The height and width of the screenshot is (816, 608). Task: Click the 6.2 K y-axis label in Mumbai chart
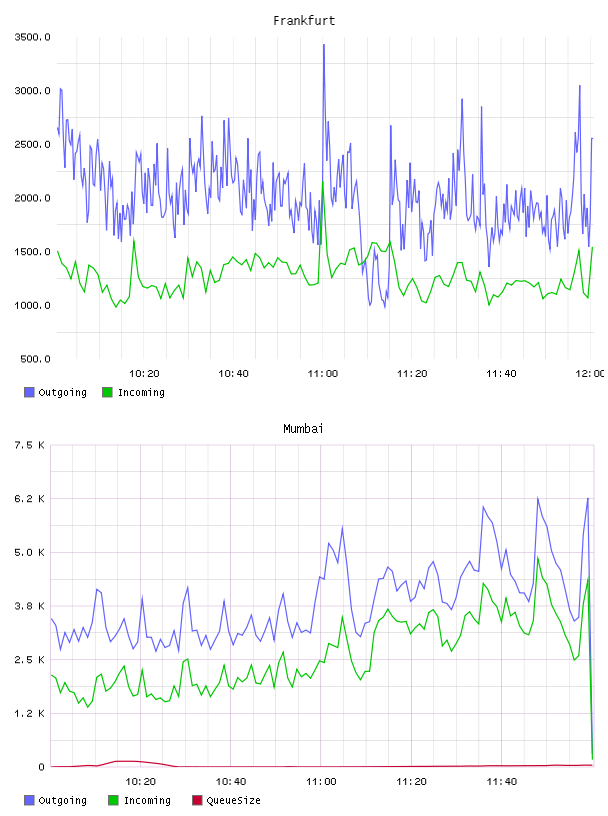click(x=30, y=499)
